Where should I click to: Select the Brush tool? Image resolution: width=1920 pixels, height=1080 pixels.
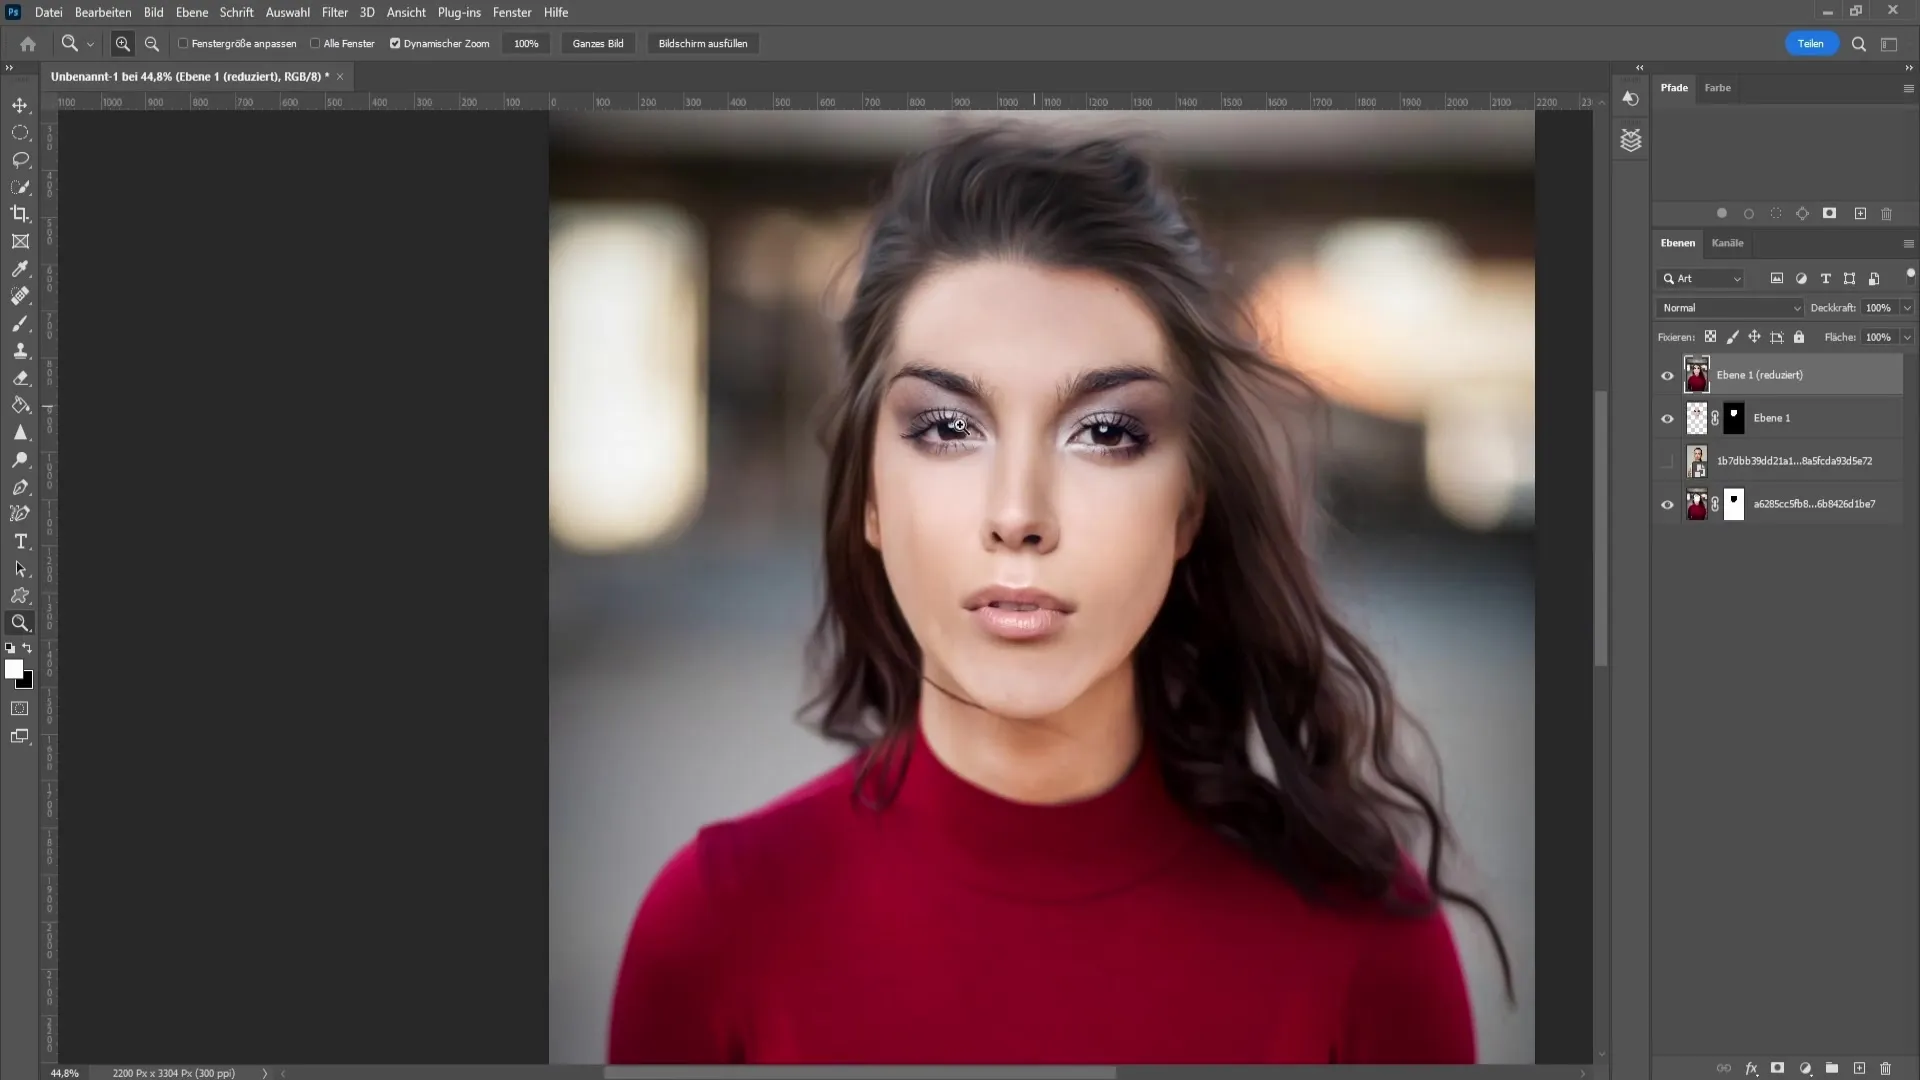pos(20,324)
